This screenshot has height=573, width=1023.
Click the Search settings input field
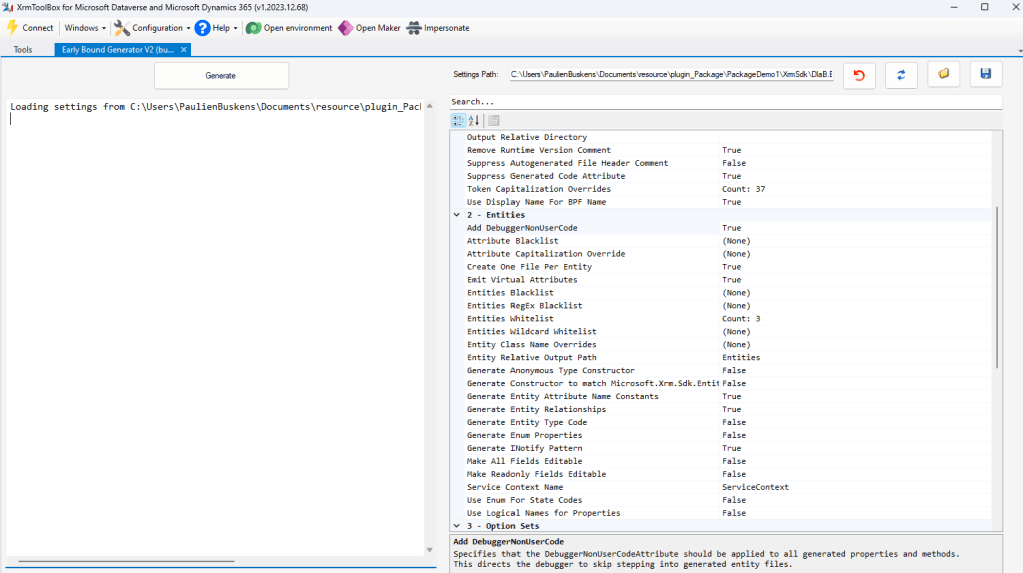click(725, 102)
